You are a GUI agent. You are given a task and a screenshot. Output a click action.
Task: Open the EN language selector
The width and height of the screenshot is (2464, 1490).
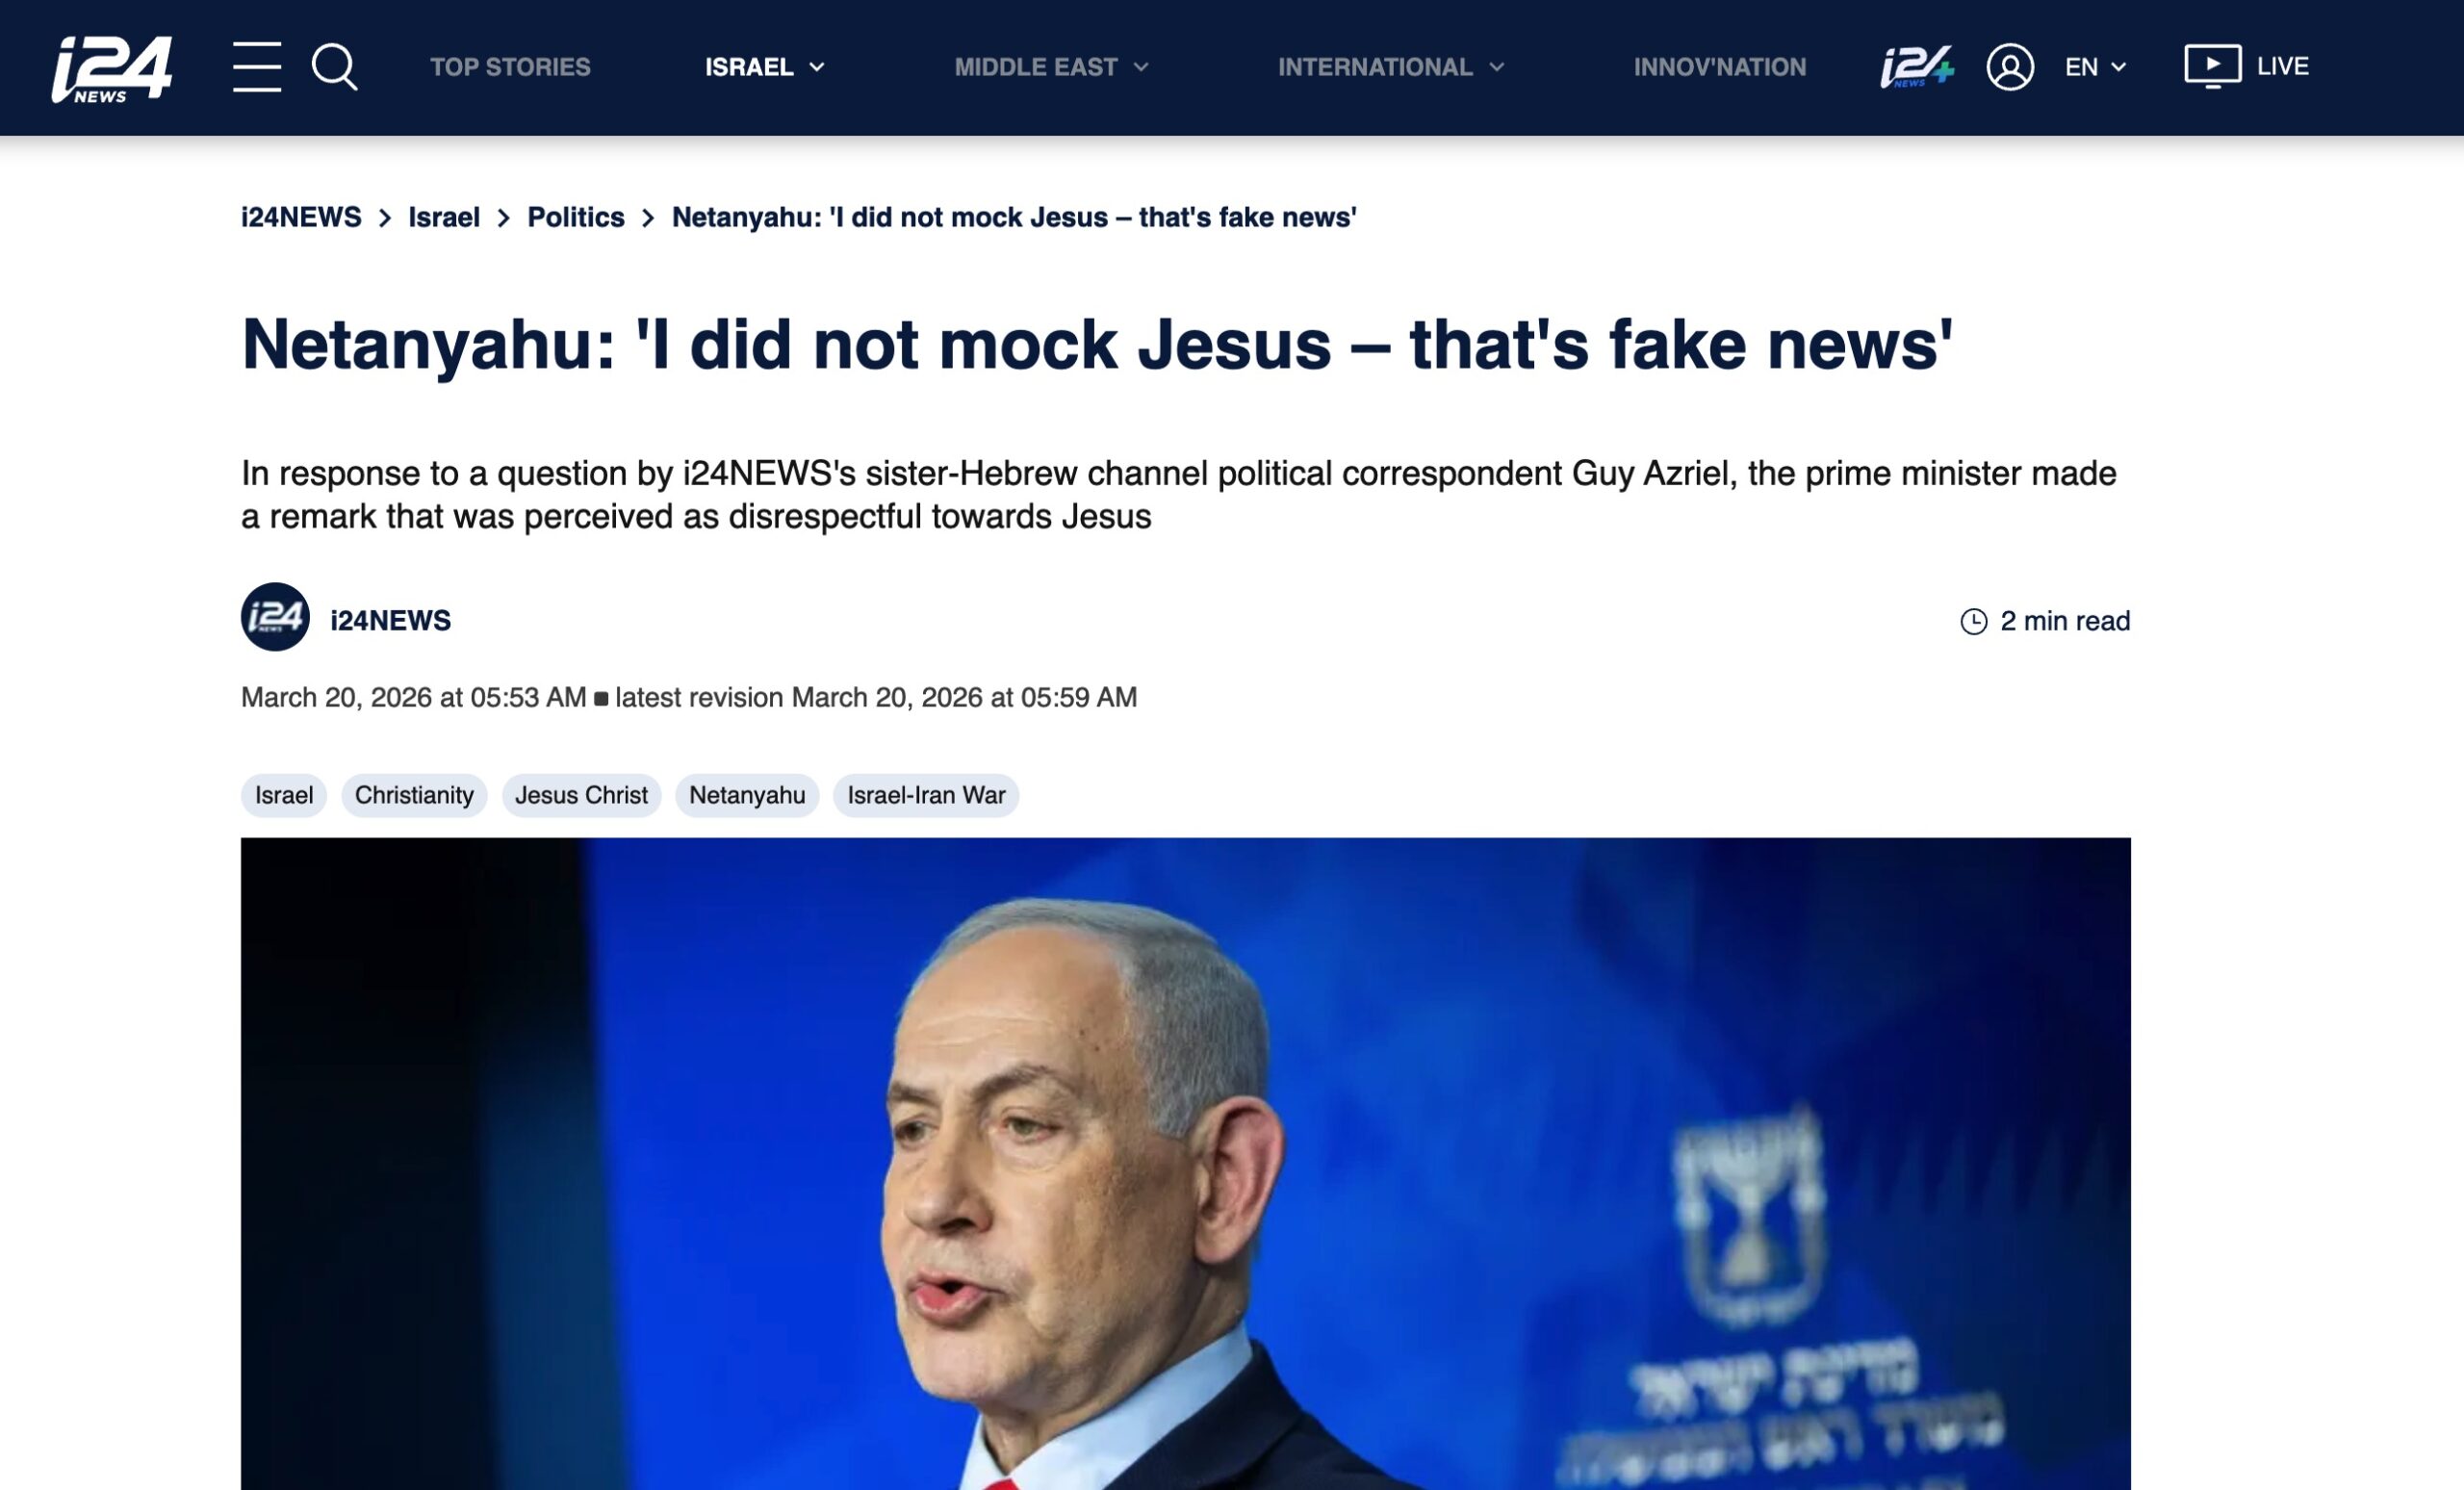coord(2095,67)
